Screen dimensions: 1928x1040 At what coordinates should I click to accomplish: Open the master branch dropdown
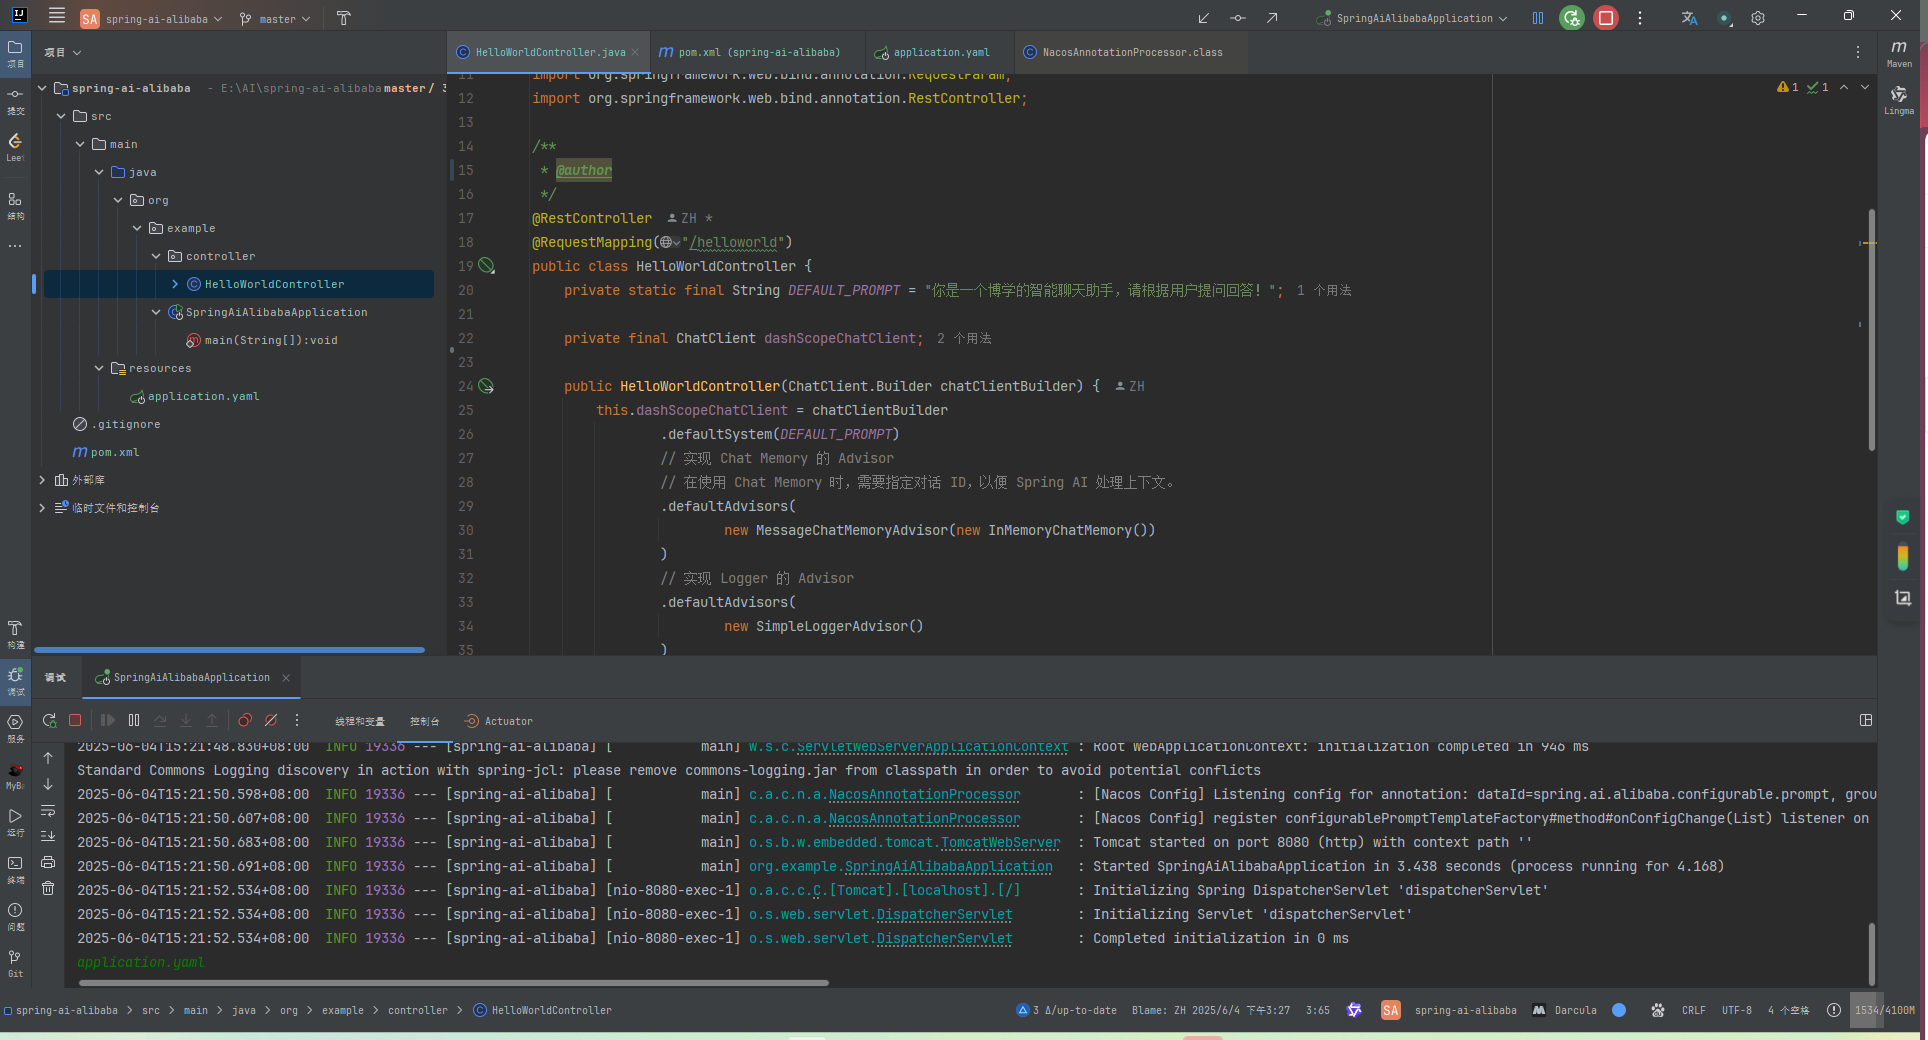(x=275, y=18)
